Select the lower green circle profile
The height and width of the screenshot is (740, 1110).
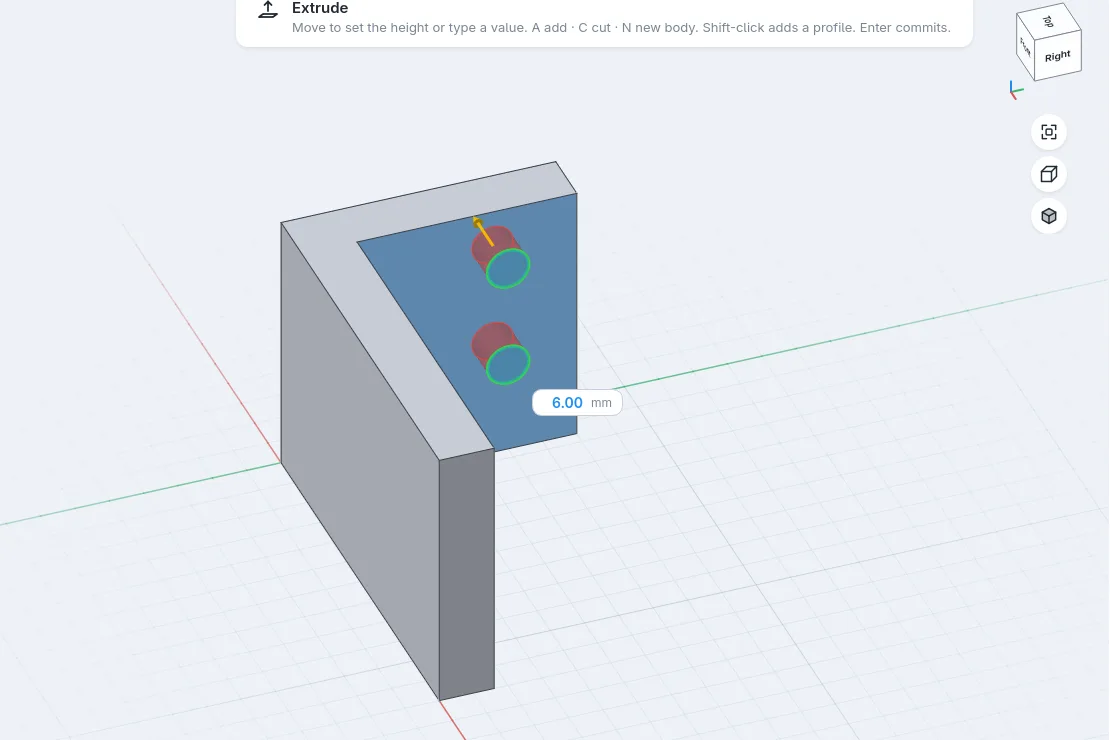click(508, 365)
